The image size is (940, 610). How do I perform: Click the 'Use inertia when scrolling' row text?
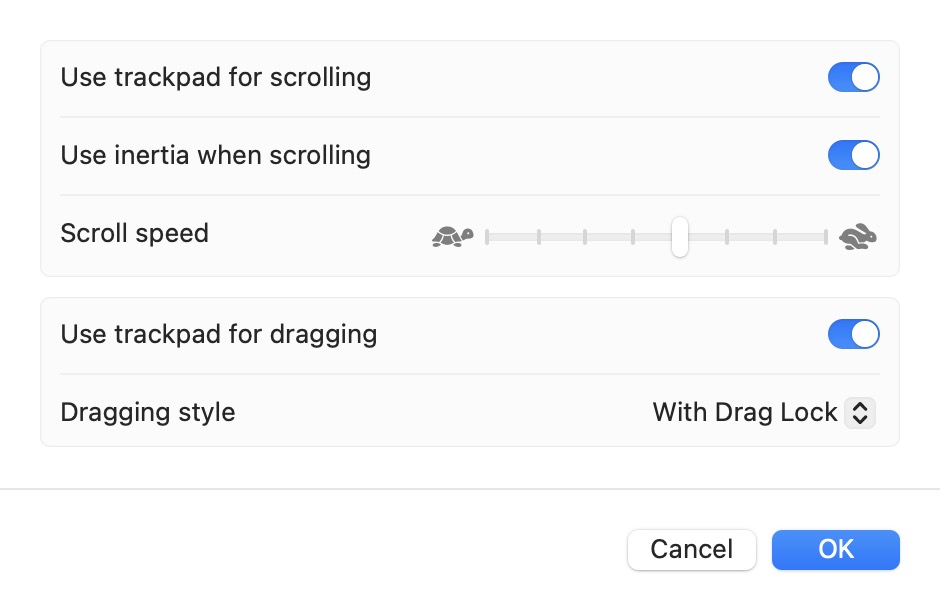point(216,155)
